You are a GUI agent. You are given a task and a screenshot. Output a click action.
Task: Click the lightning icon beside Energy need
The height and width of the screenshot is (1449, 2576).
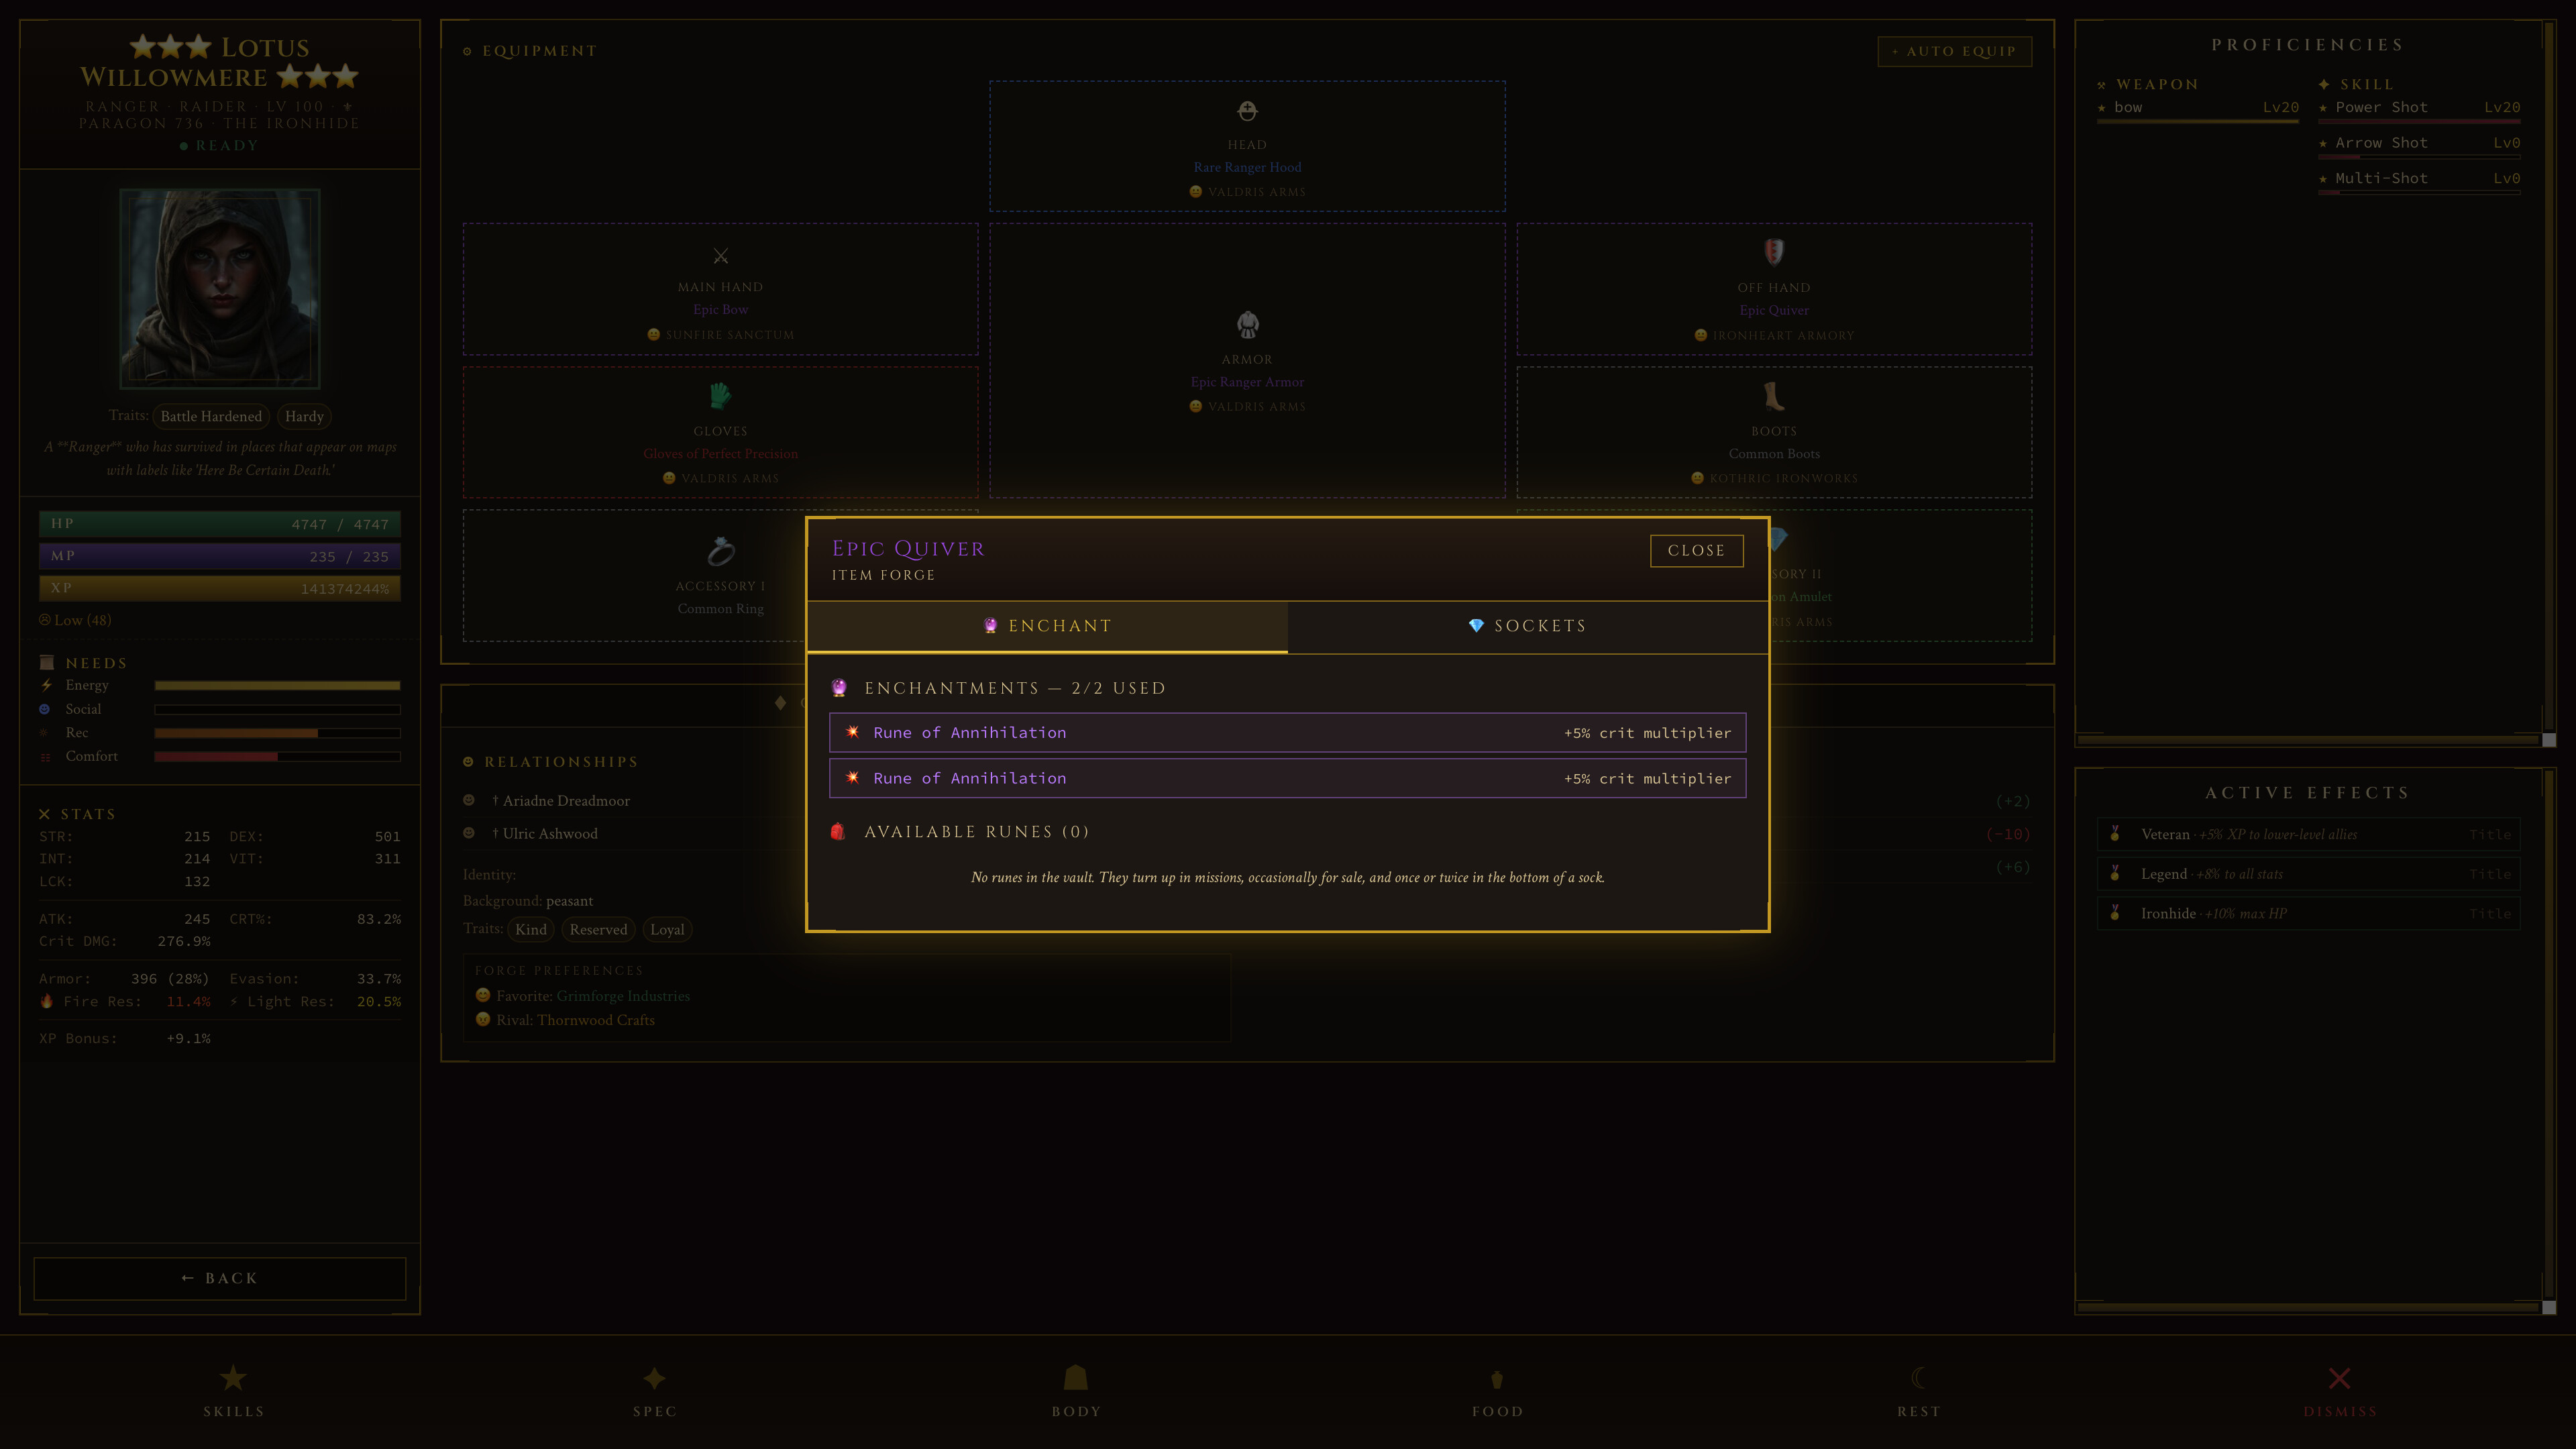[46, 686]
